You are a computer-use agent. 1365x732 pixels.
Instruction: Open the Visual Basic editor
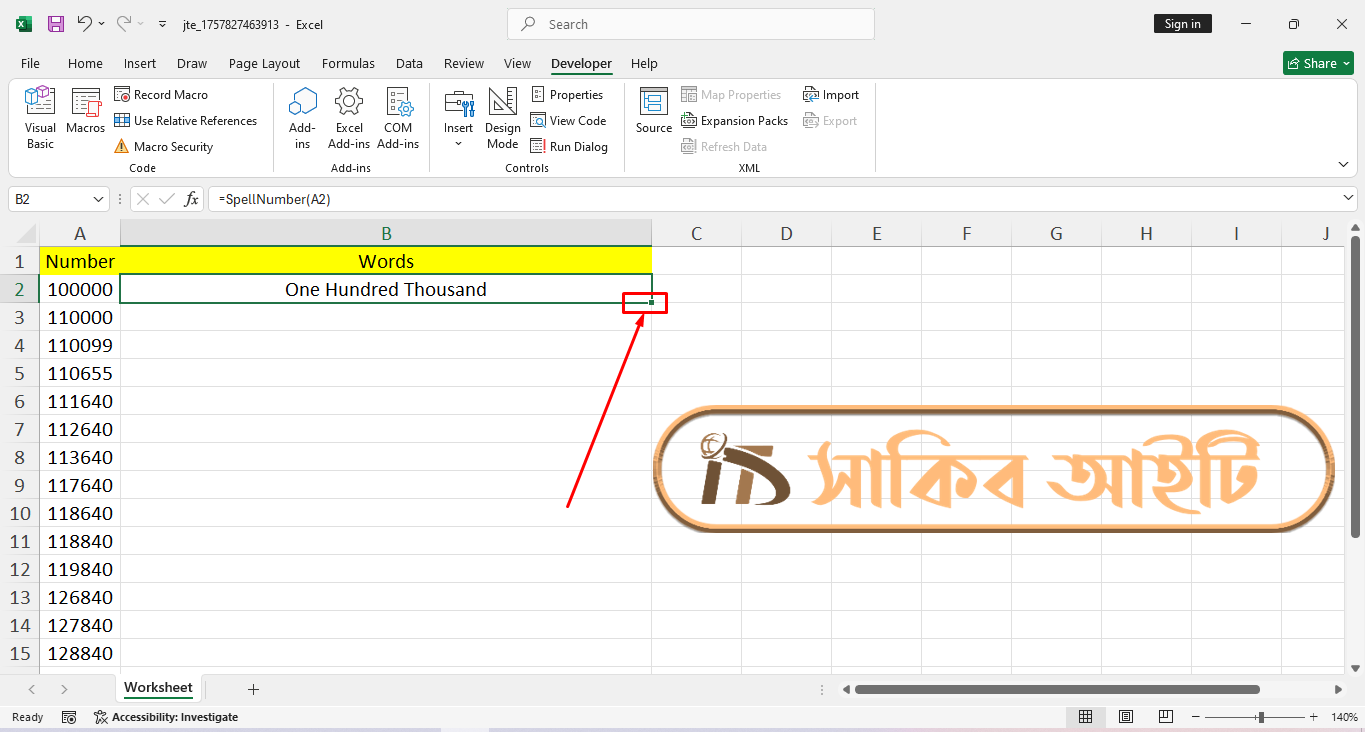[x=40, y=118]
